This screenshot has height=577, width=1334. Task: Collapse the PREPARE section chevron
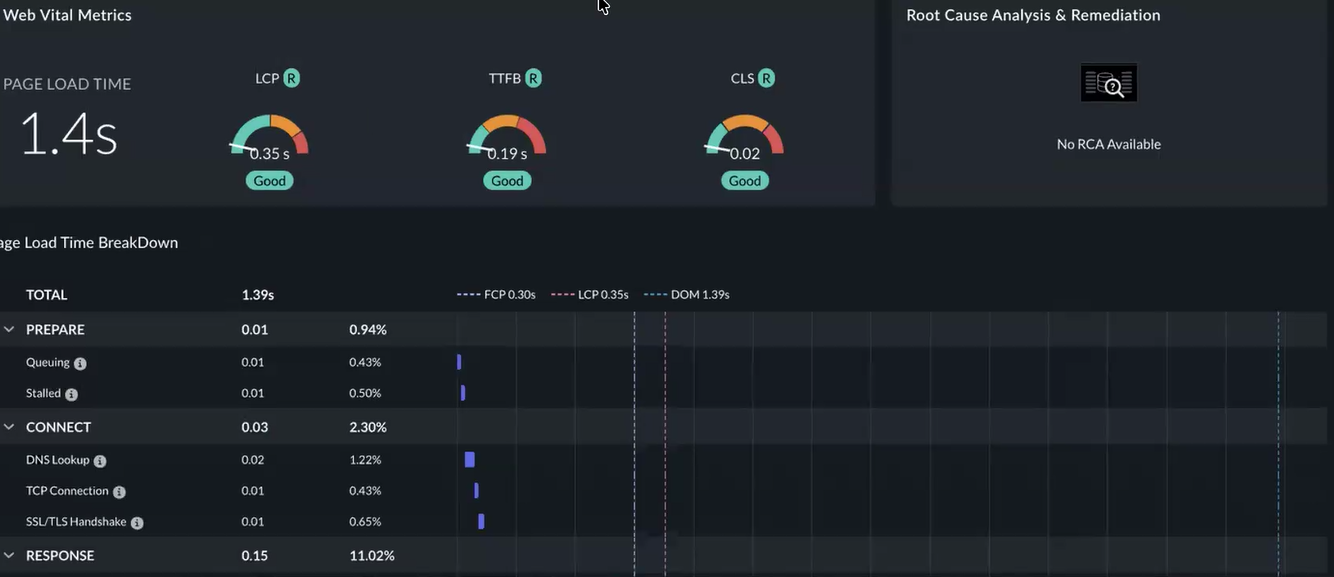[x=9, y=329]
